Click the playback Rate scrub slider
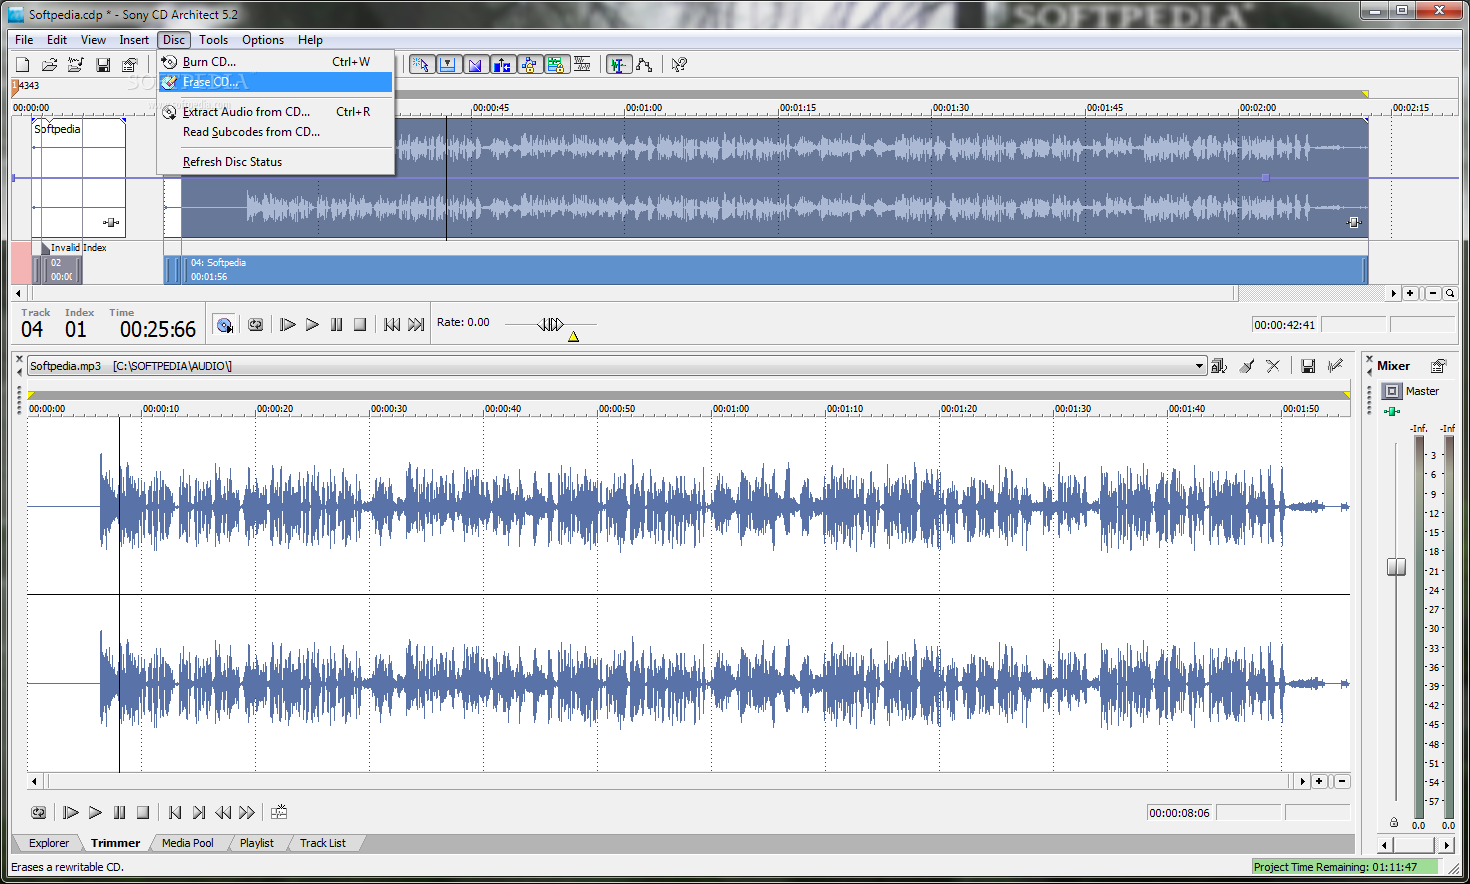The height and width of the screenshot is (884, 1470). coord(551,324)
